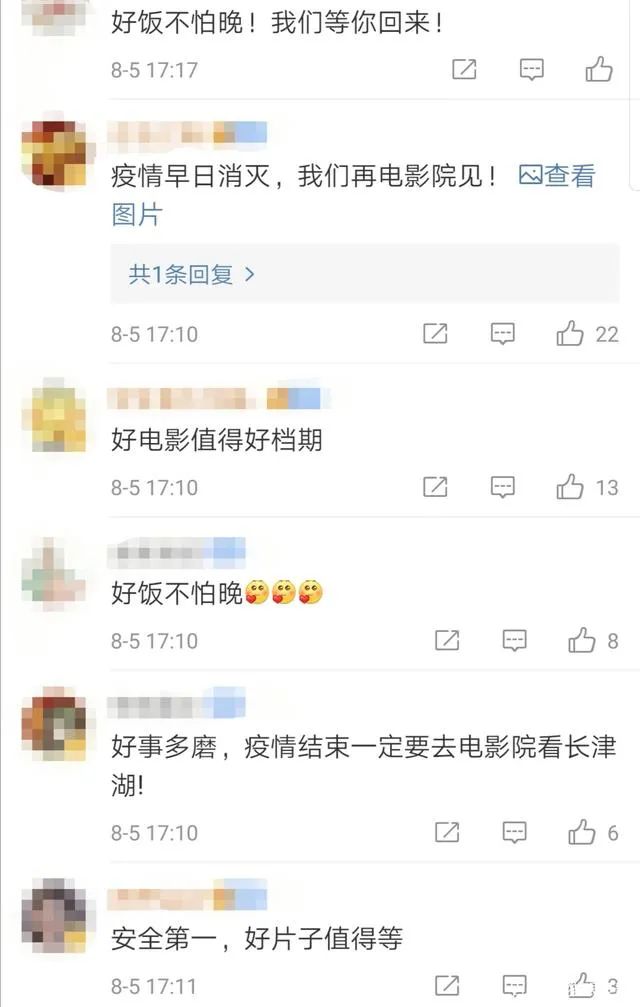
Task: Share the 好电影值得好档期 comment
Action: coord(435,487)
